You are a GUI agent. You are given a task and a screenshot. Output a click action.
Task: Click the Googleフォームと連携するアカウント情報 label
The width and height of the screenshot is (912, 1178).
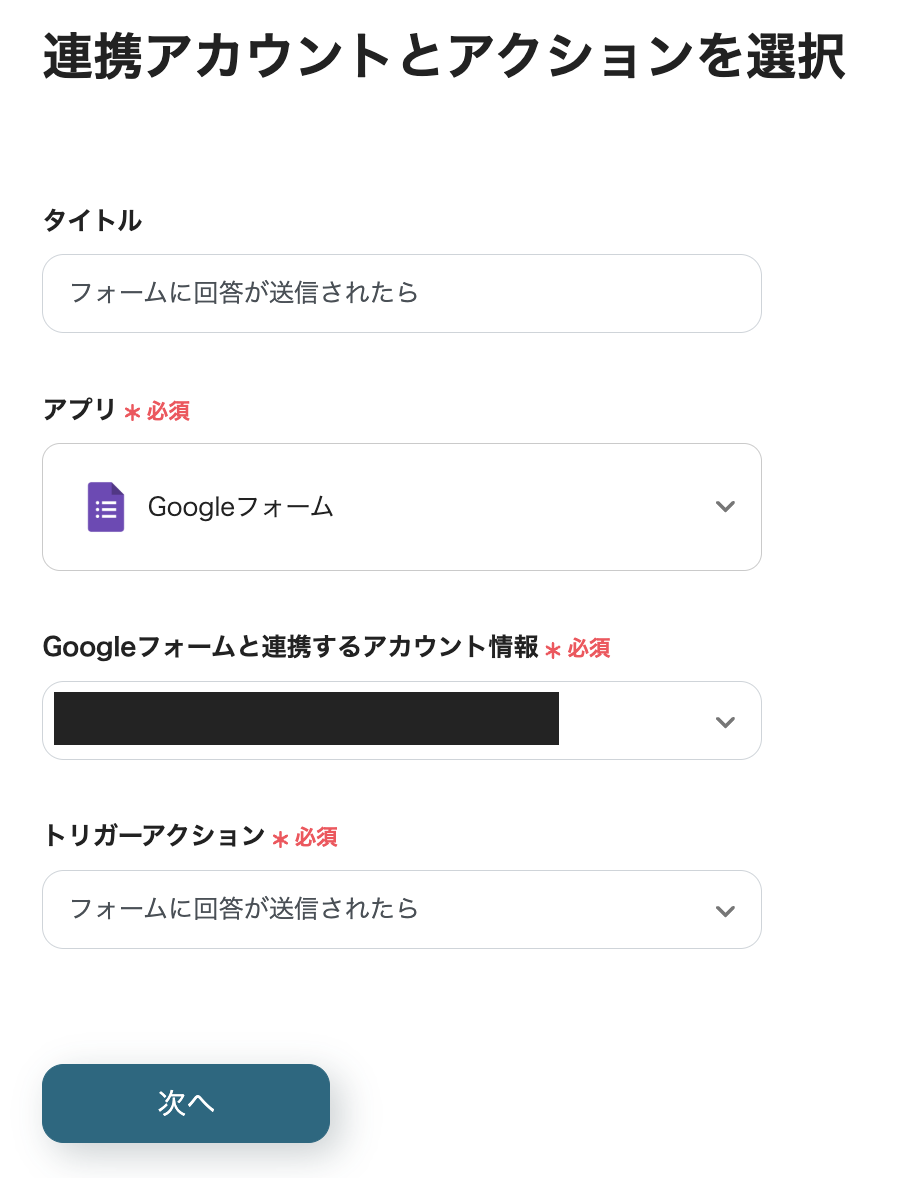coord(290,647)
